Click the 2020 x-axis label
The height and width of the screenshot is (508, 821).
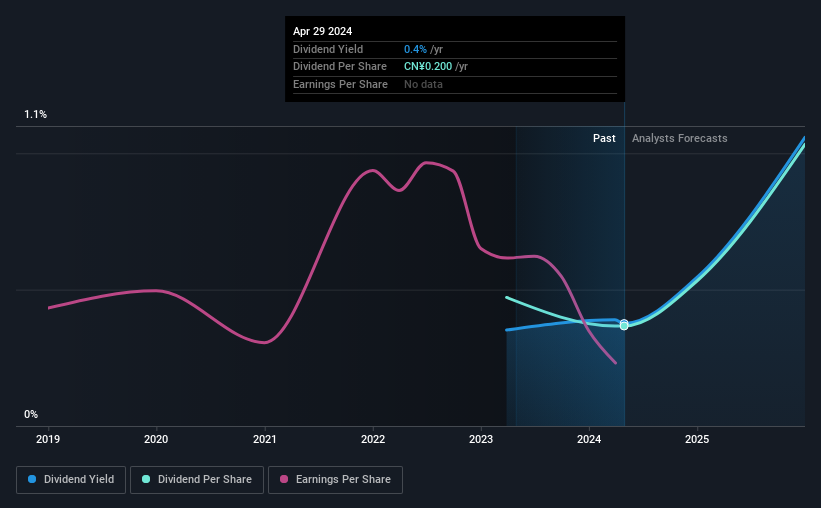point(156,439)
